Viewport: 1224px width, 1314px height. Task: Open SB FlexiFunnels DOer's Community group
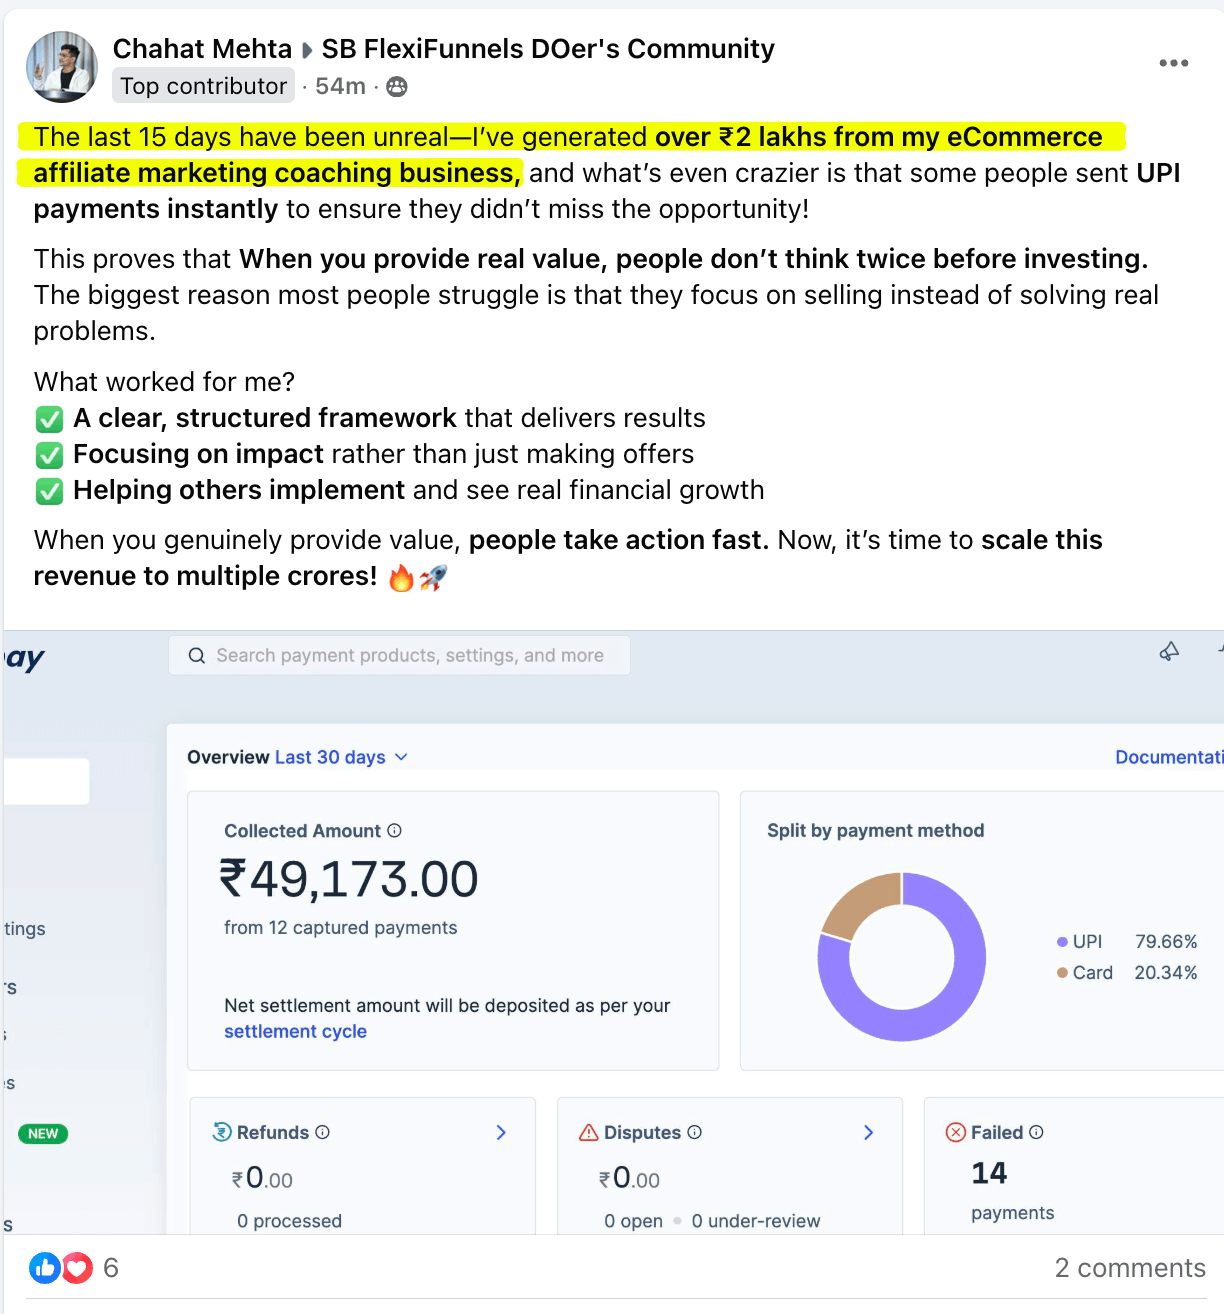pos(548,49)
